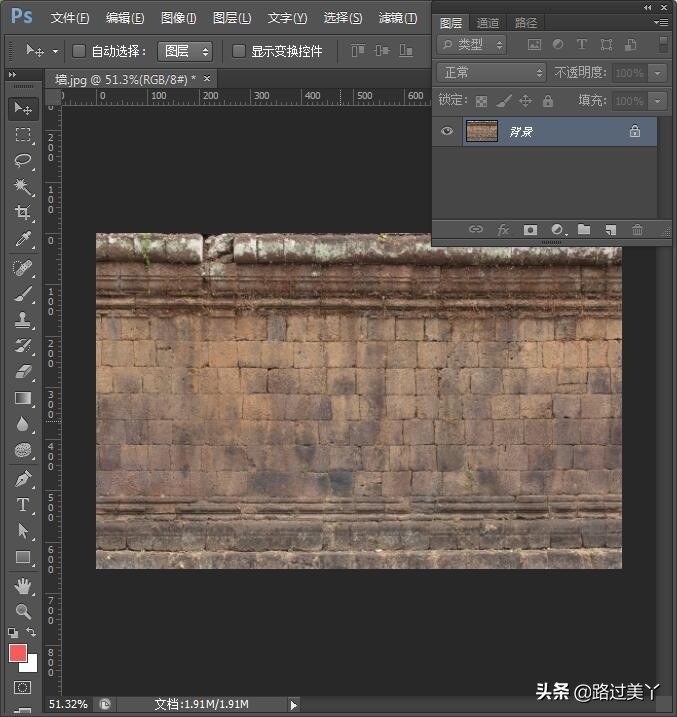
Task: Filter layers by type layers icon
Action: click(581, 44)
